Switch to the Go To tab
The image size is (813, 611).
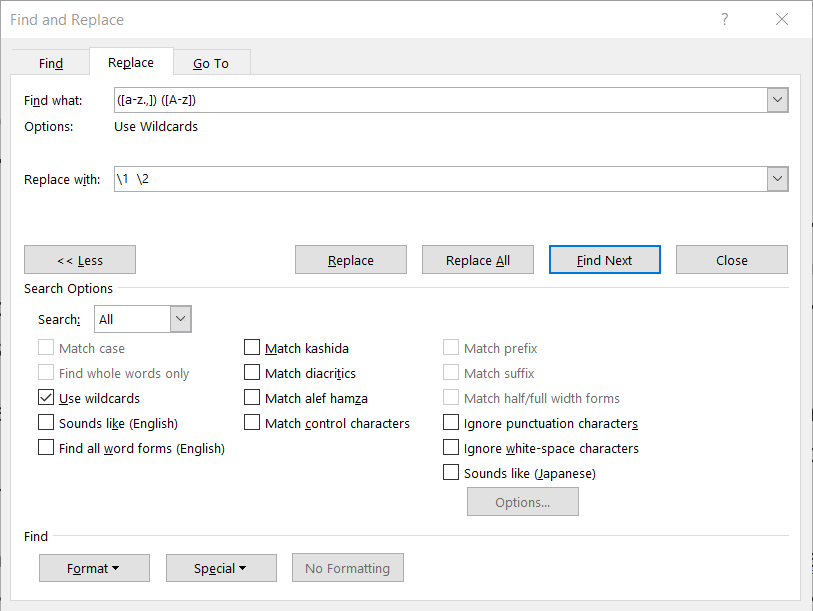[211, 62]
